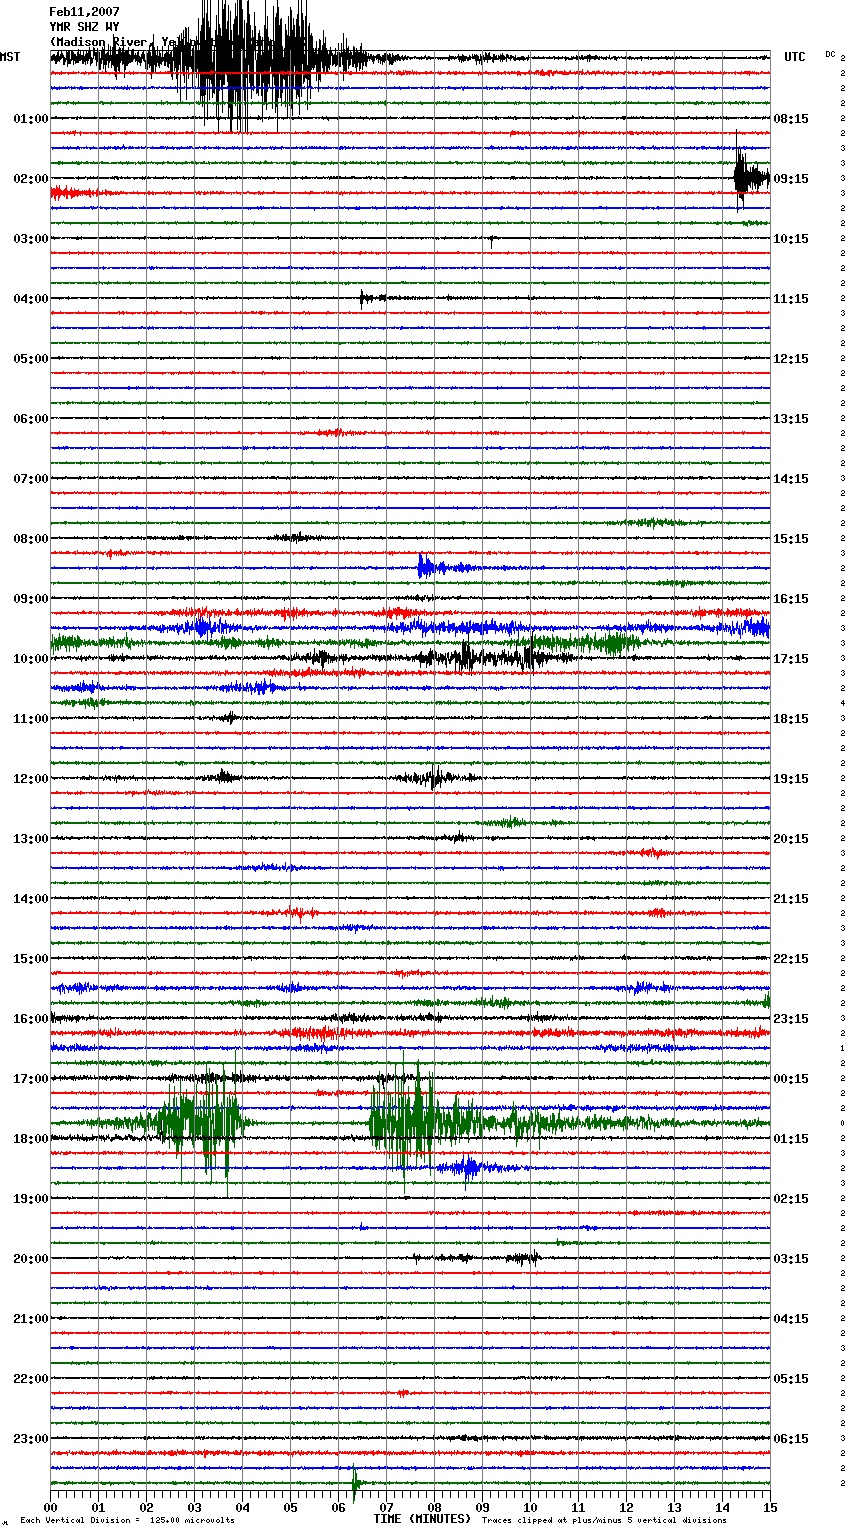Click the 08:15 UTC time label
The image size is (850, 1534).
[791, 119]
